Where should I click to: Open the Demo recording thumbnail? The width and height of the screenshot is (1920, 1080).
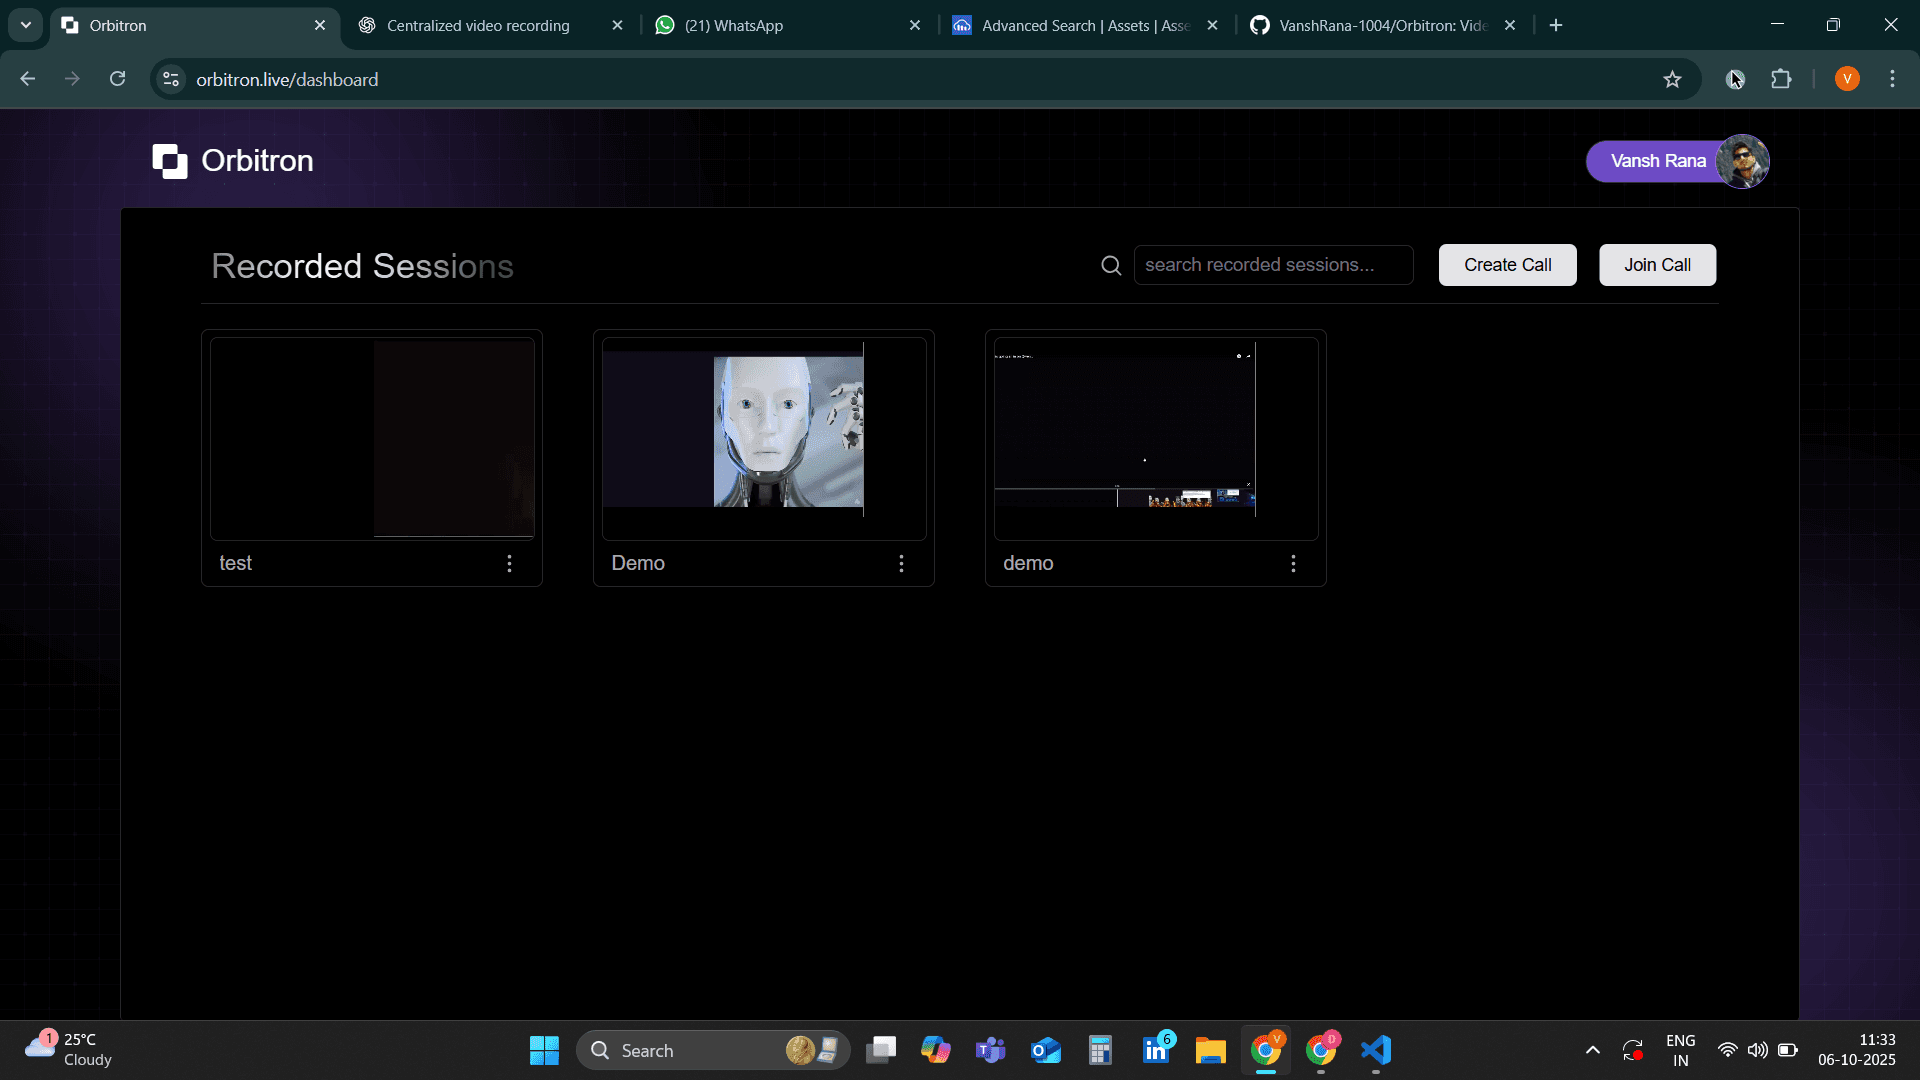pyautogui.click(x=763, y=438)
